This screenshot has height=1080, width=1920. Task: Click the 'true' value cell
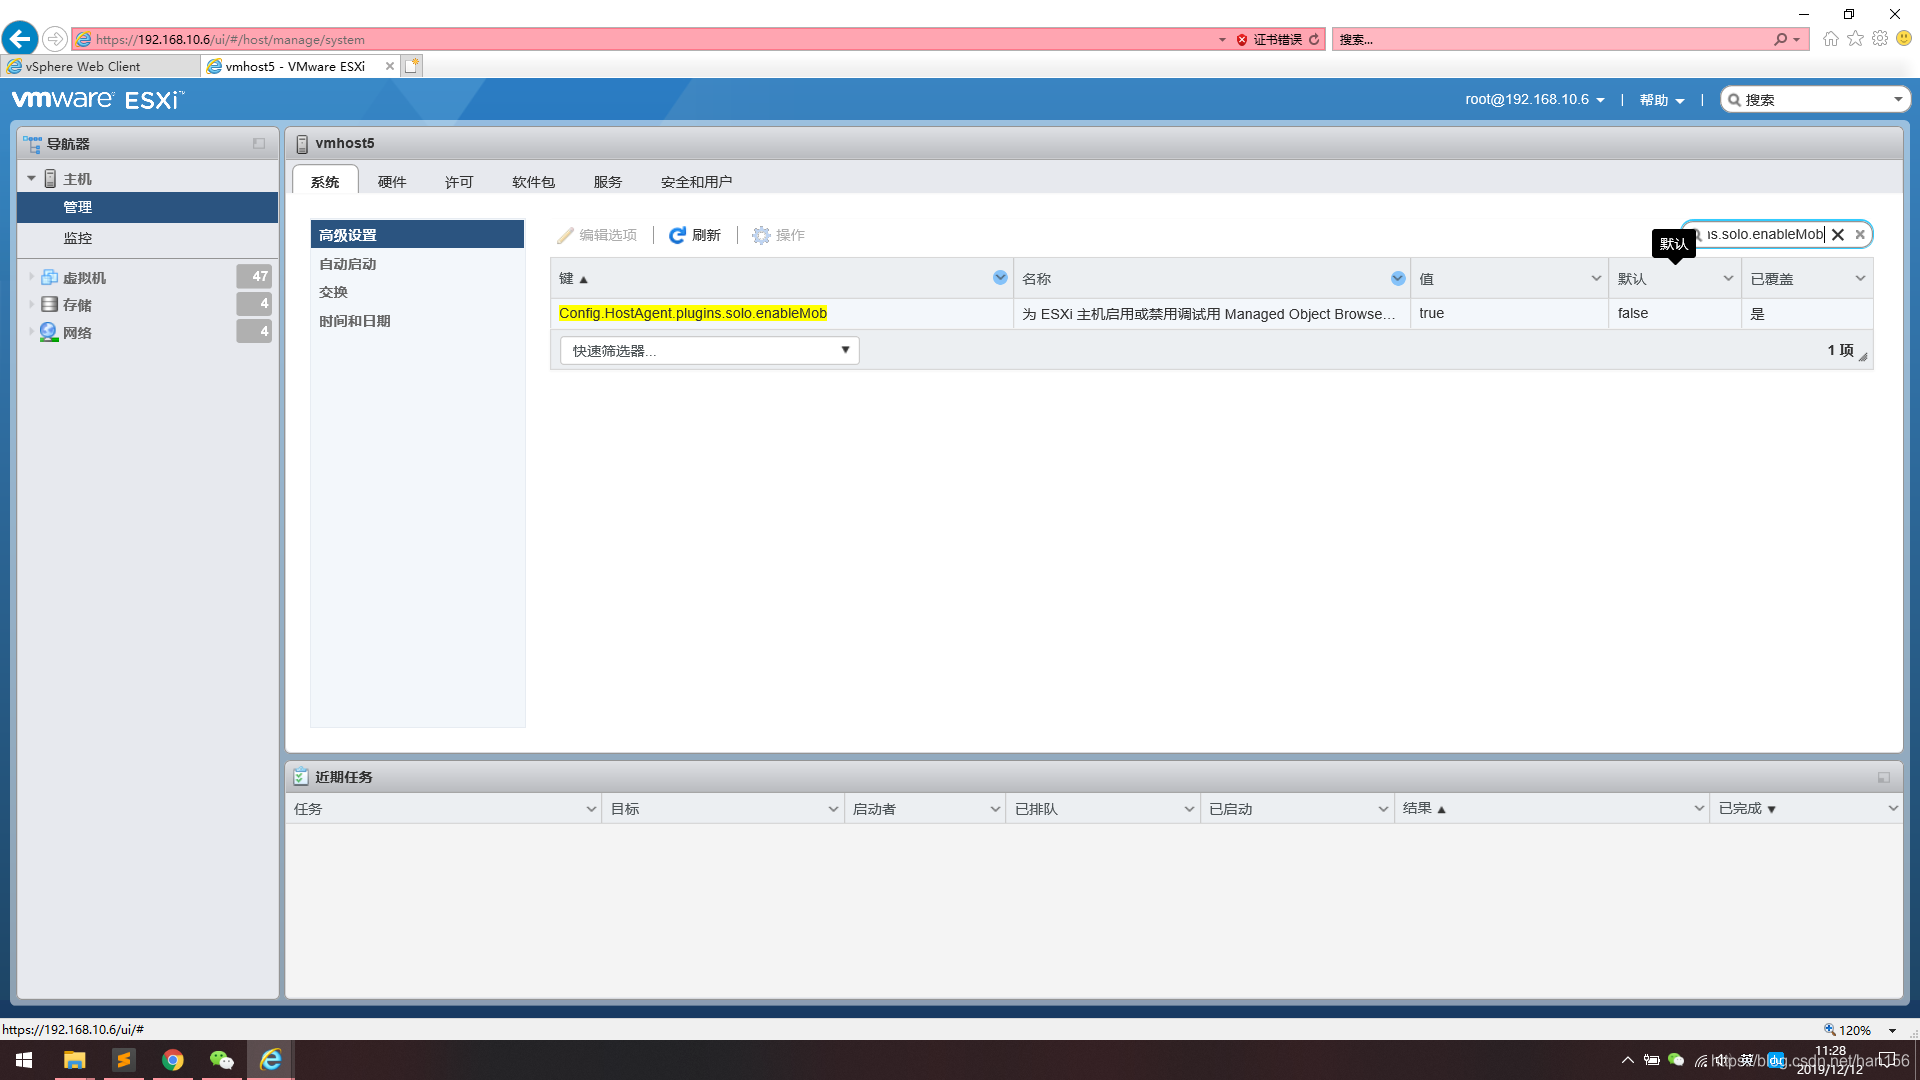[x=1509, y=313]
